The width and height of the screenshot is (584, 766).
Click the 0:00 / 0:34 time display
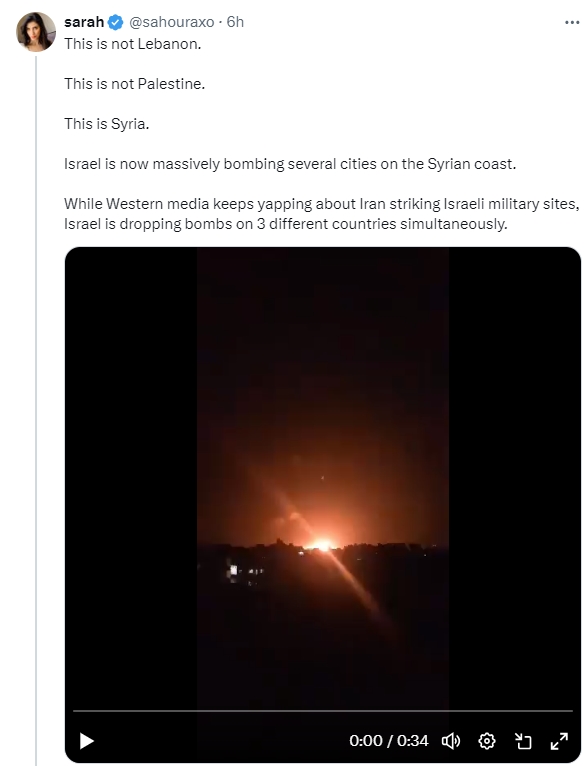(389, 741)
